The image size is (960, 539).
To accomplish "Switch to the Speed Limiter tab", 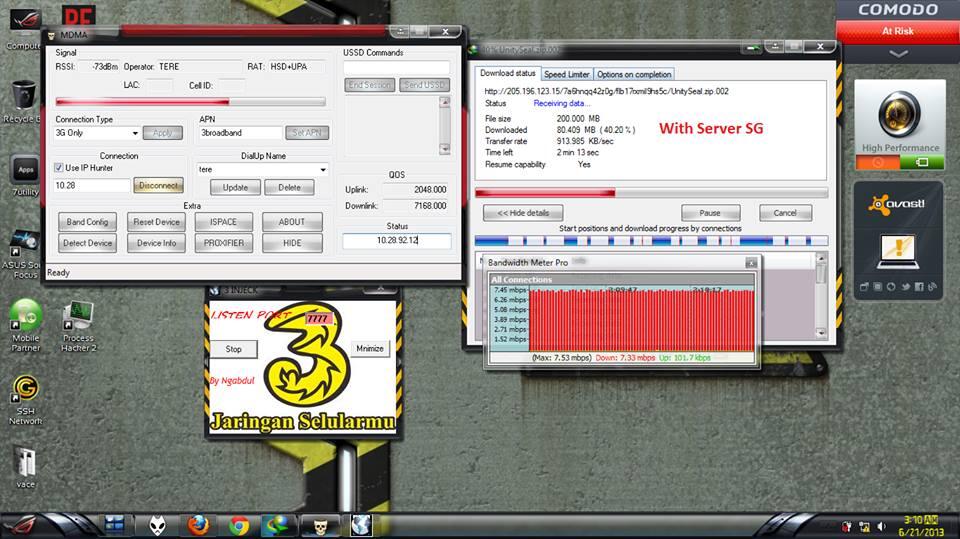I will (x=566, y=74).
